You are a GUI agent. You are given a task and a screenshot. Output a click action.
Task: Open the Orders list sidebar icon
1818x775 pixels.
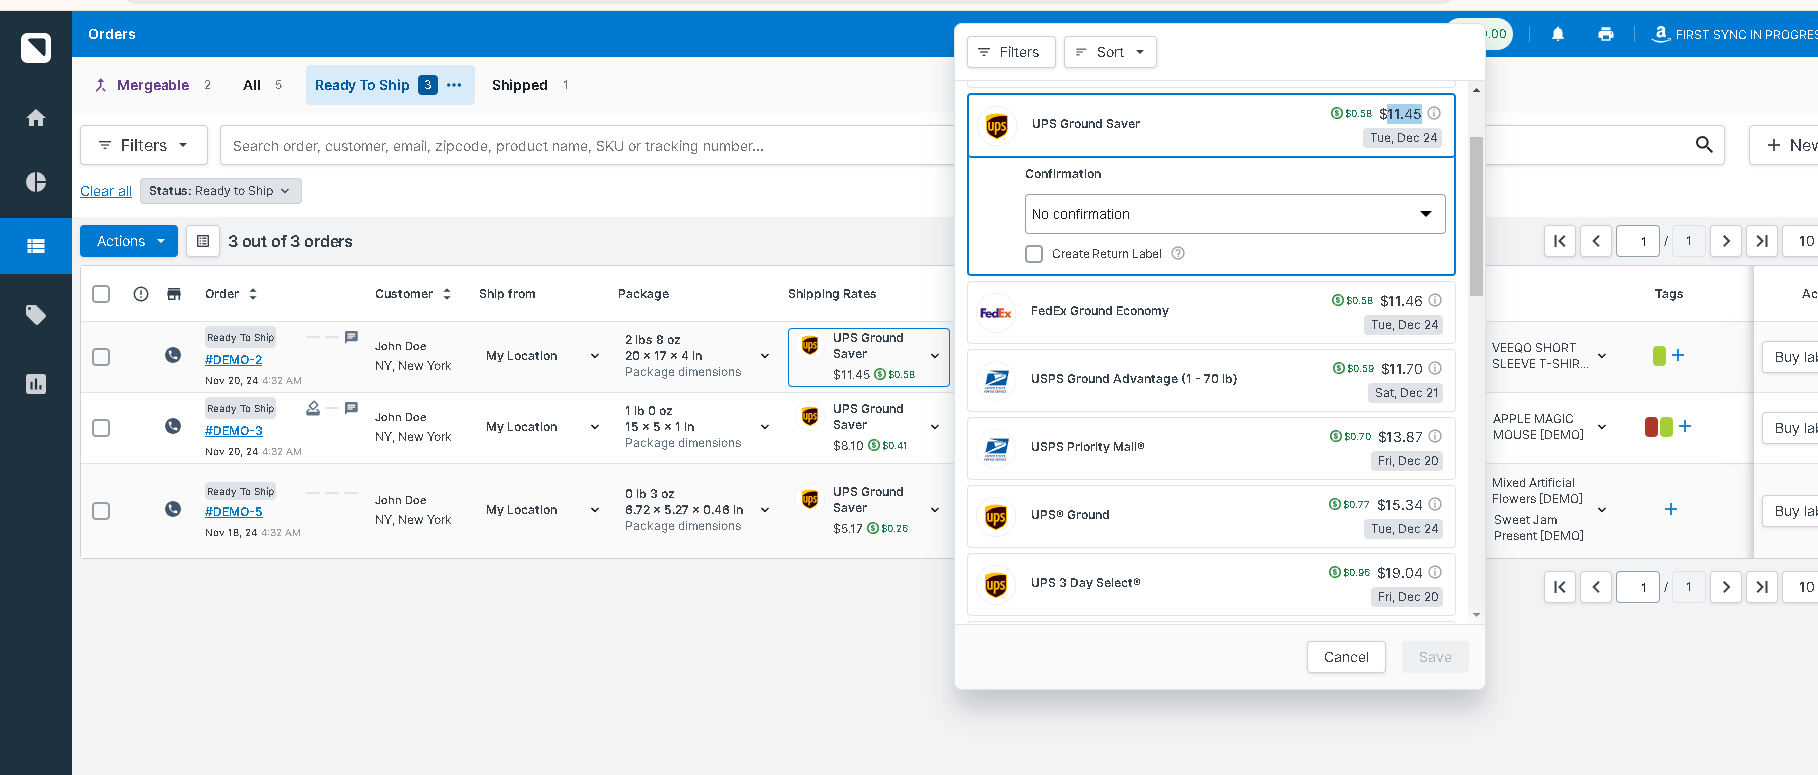[x=36, y=246]
